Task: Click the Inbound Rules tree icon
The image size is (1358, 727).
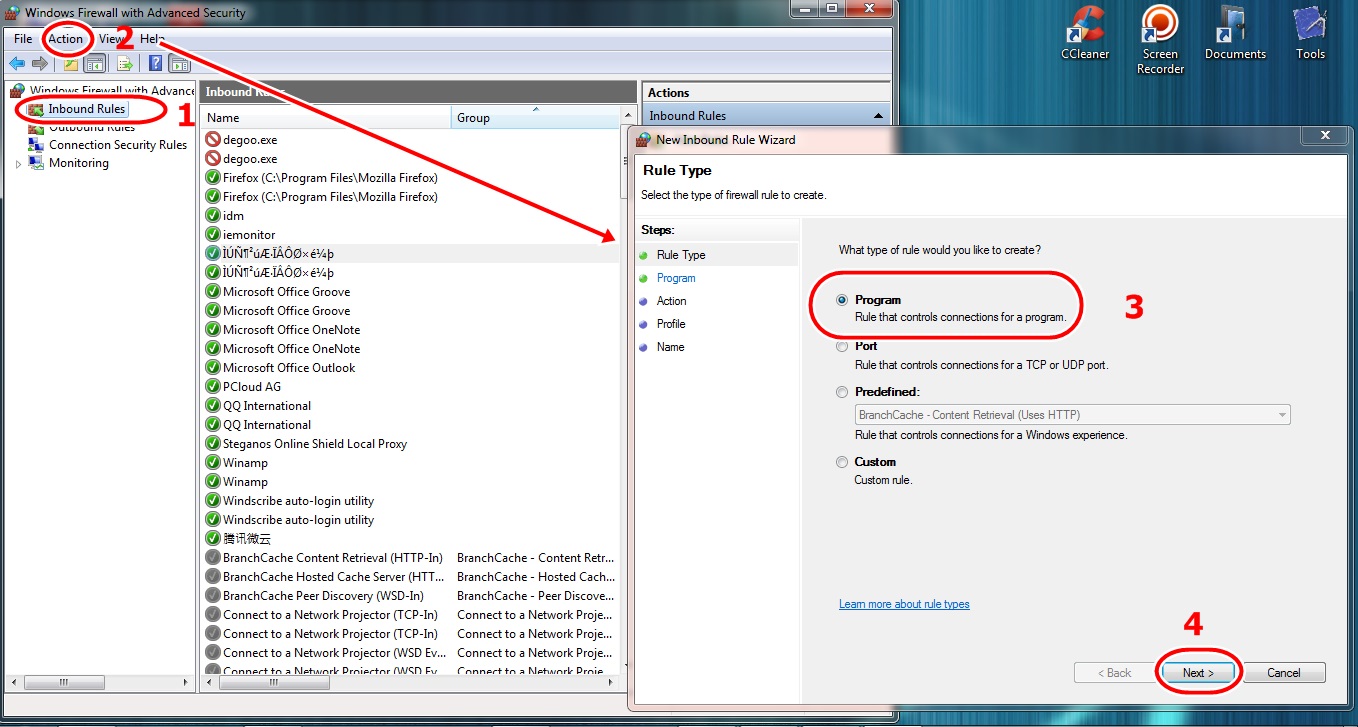Action: tap(36, 109)
